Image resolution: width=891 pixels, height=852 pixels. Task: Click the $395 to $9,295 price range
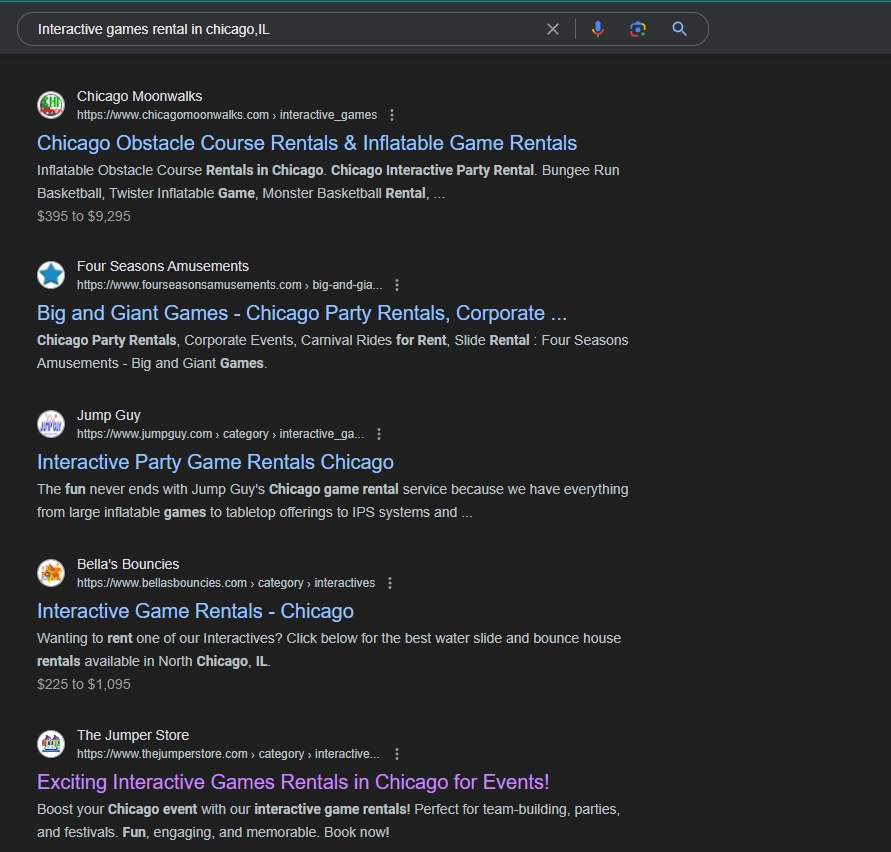(x=84, y=217)
